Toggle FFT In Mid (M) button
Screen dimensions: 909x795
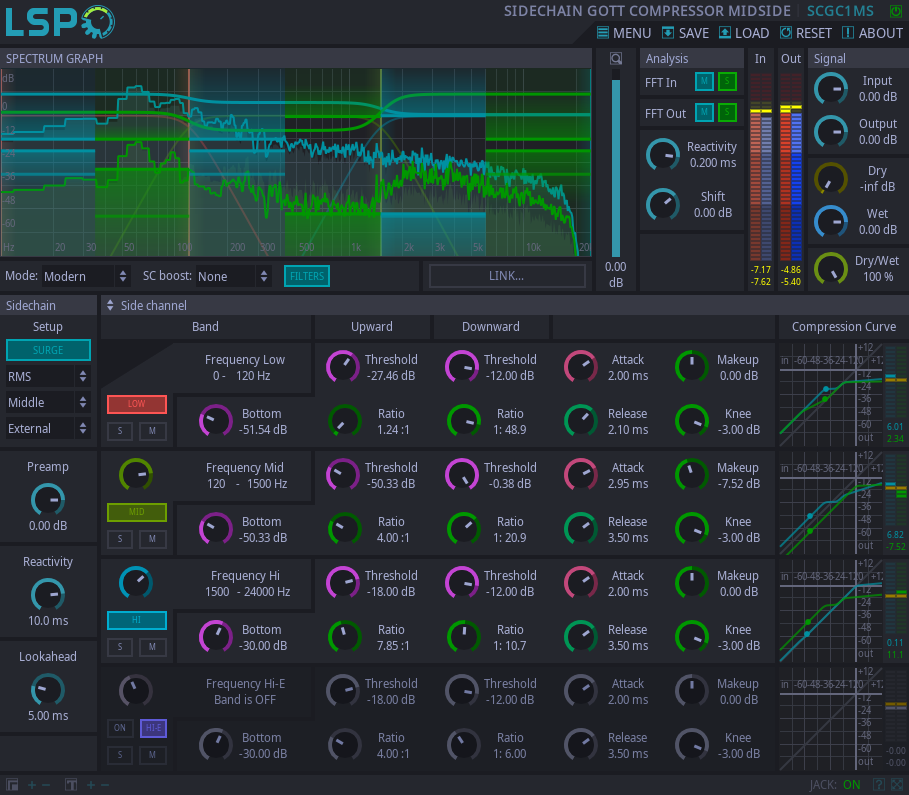pos(704,82)
